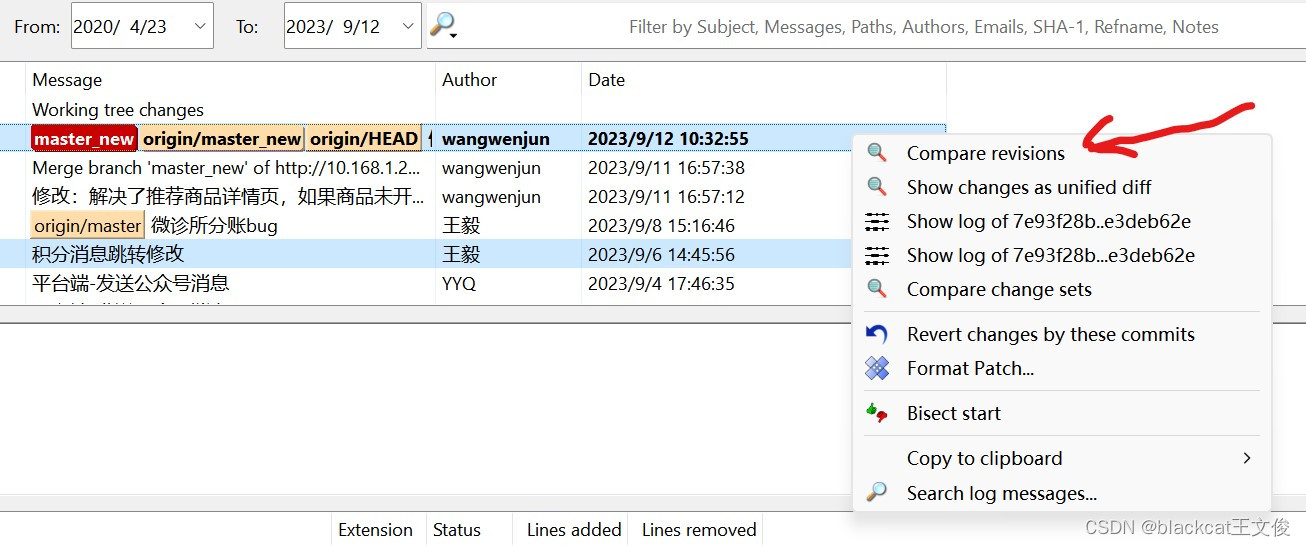Sort by Message column header
1306x546 pixels.
pyautogui.click(x=231, y=80)
